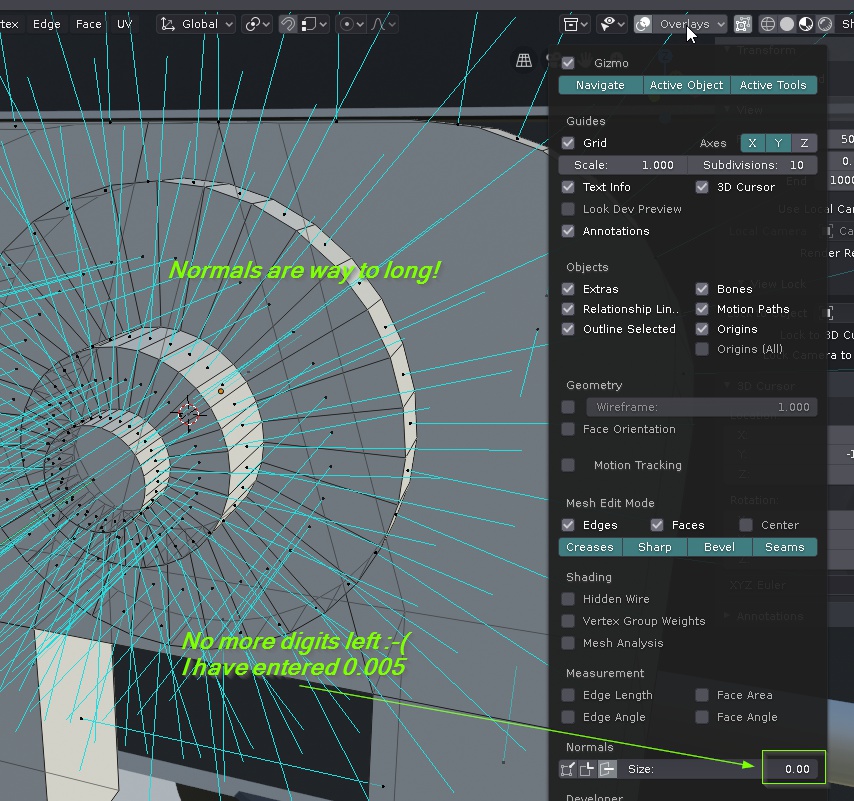Click the Overlays toggle icon
854x801 pixels.
[x=643, y=24]
